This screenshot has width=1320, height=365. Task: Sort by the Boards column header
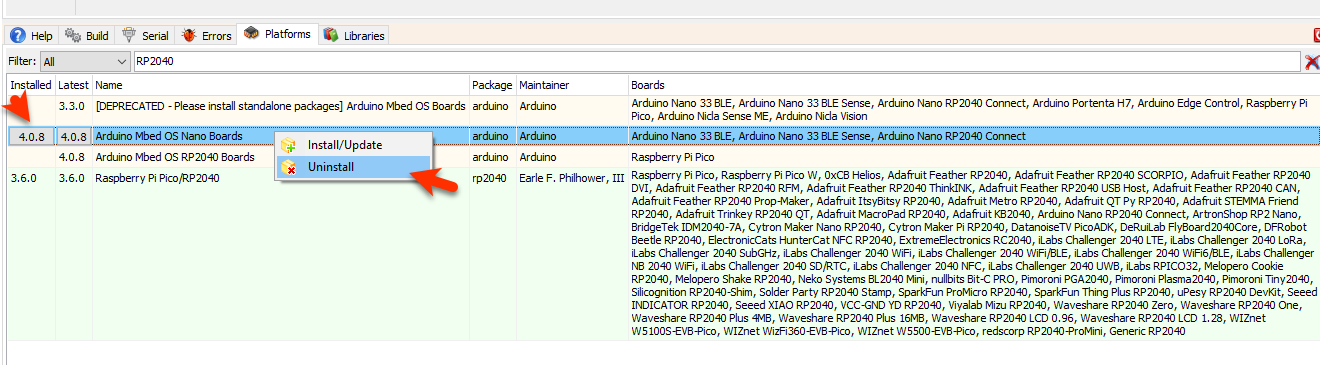tap(973, 85)
